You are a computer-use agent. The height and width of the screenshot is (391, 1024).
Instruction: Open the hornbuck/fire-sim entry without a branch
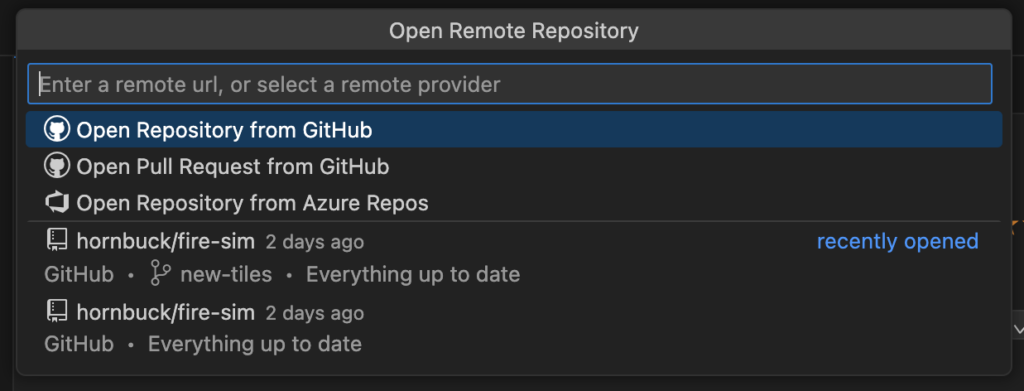pos(514,328)
